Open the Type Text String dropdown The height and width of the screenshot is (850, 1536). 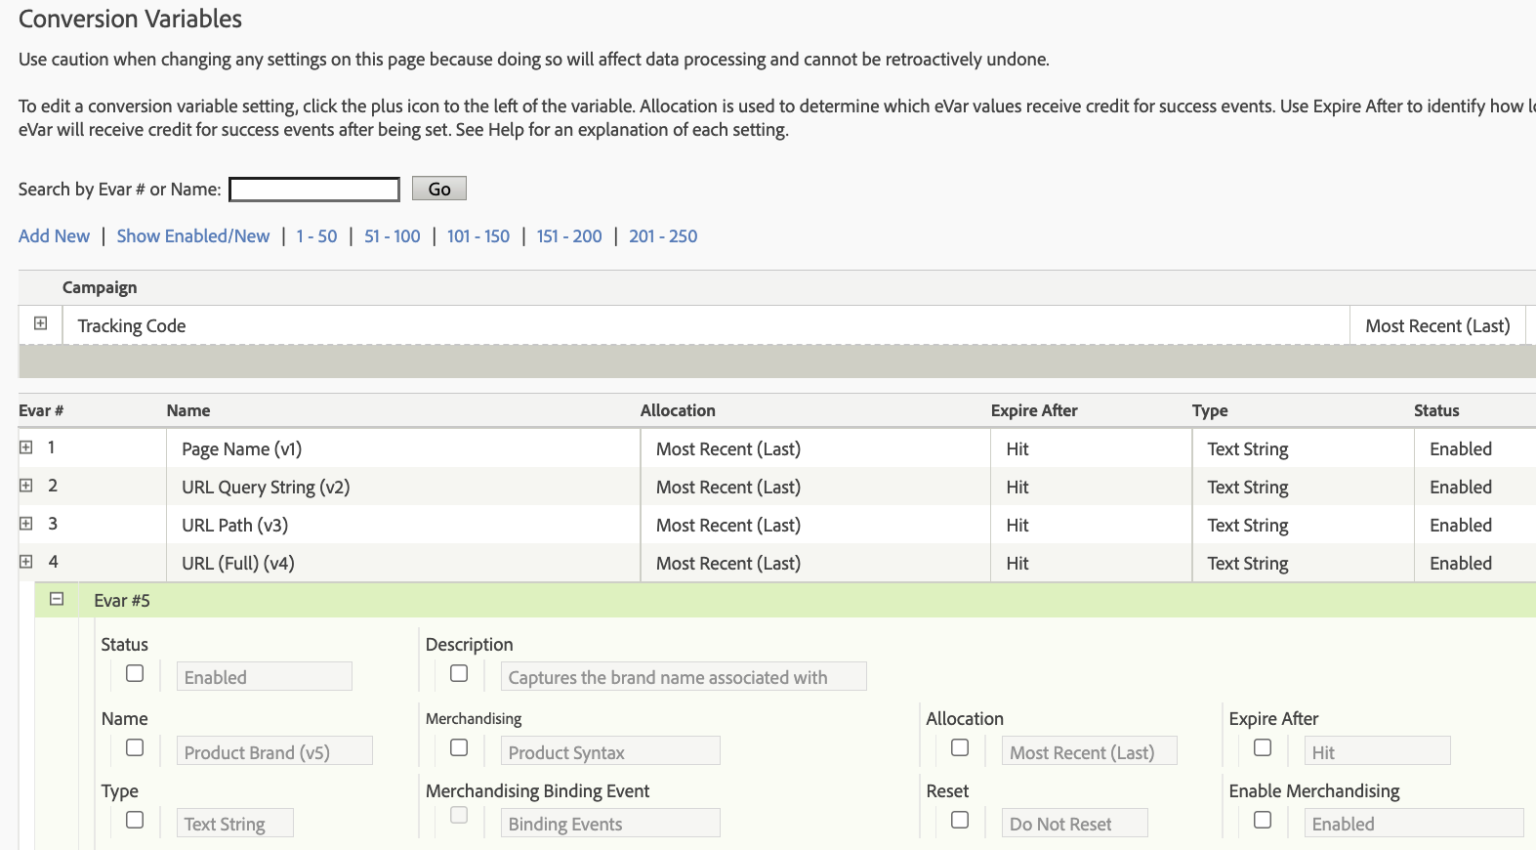[235, 824]
